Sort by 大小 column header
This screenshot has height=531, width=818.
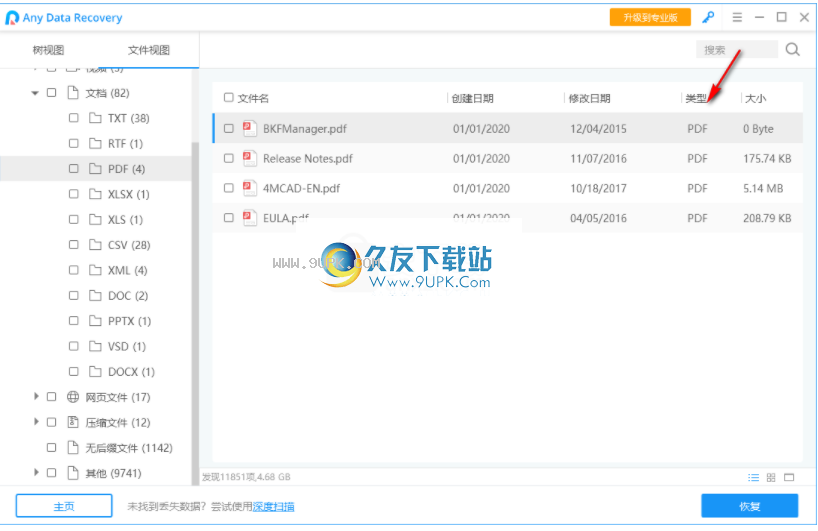pos(755,98)
